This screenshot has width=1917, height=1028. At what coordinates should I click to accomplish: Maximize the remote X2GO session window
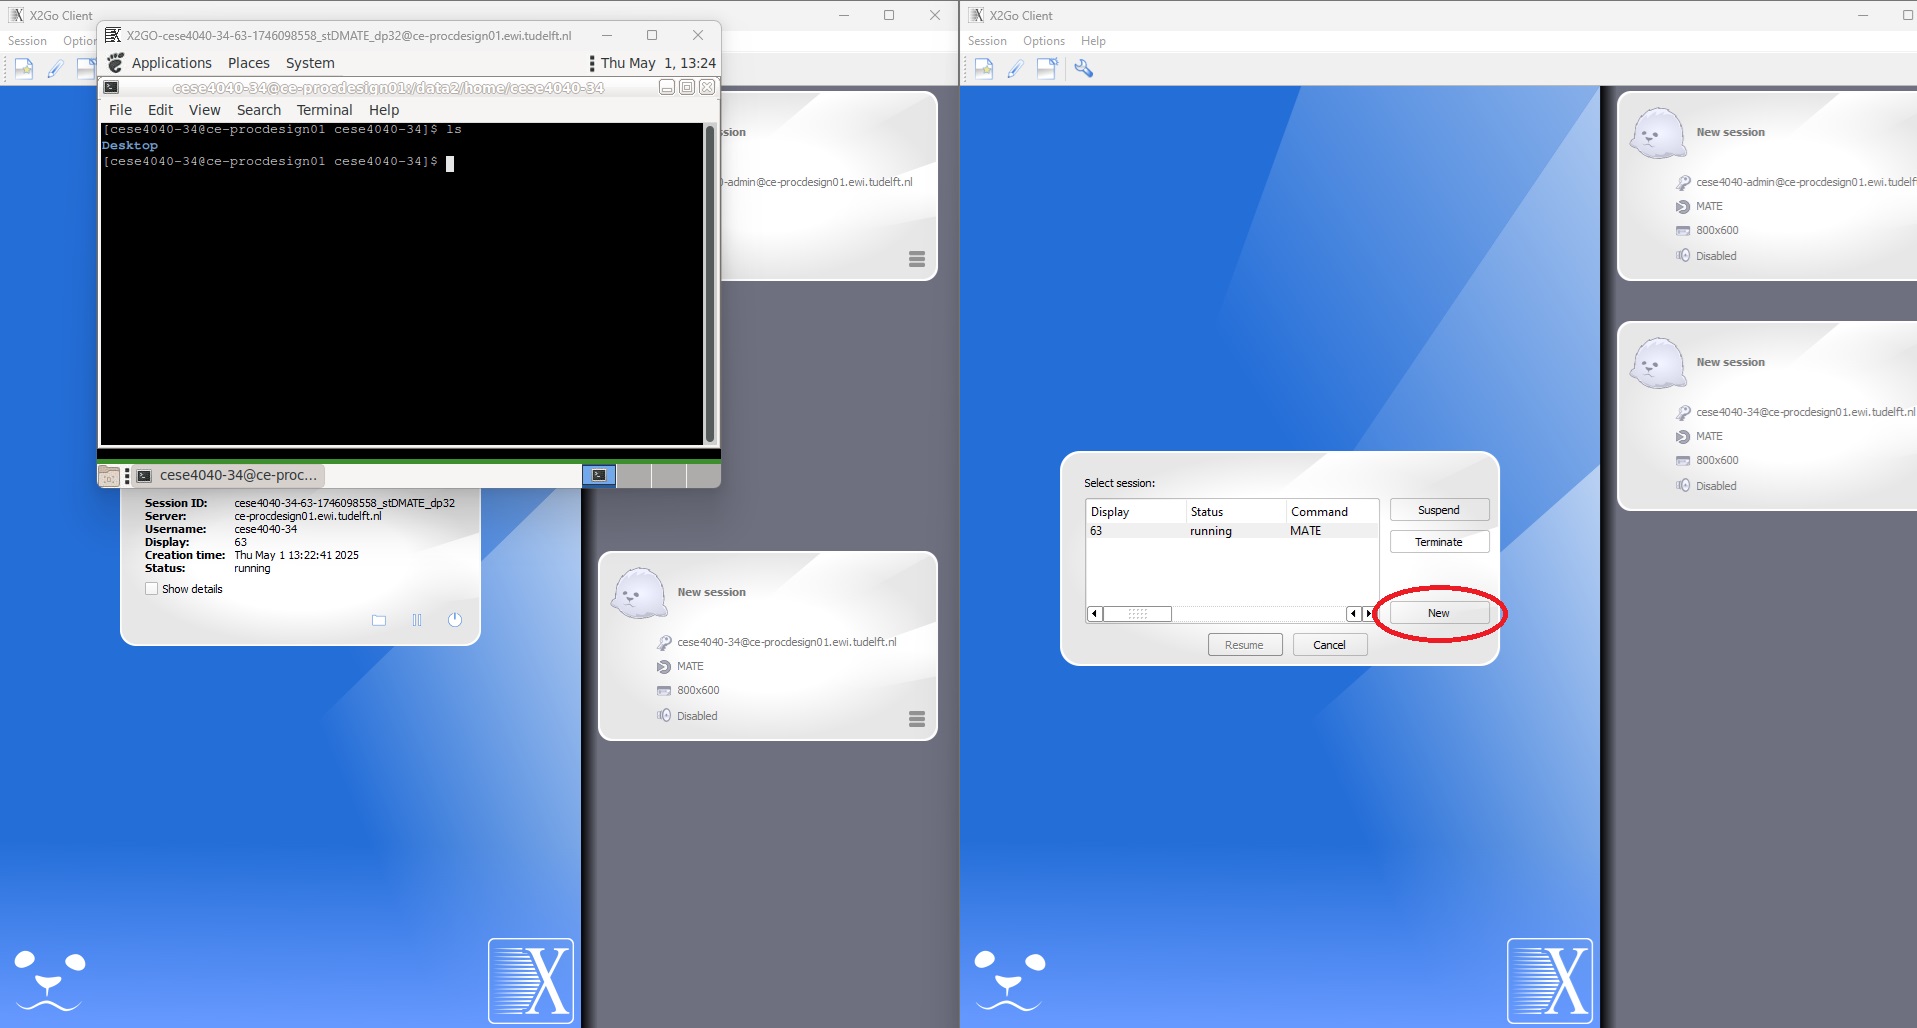tap(652, 35)
